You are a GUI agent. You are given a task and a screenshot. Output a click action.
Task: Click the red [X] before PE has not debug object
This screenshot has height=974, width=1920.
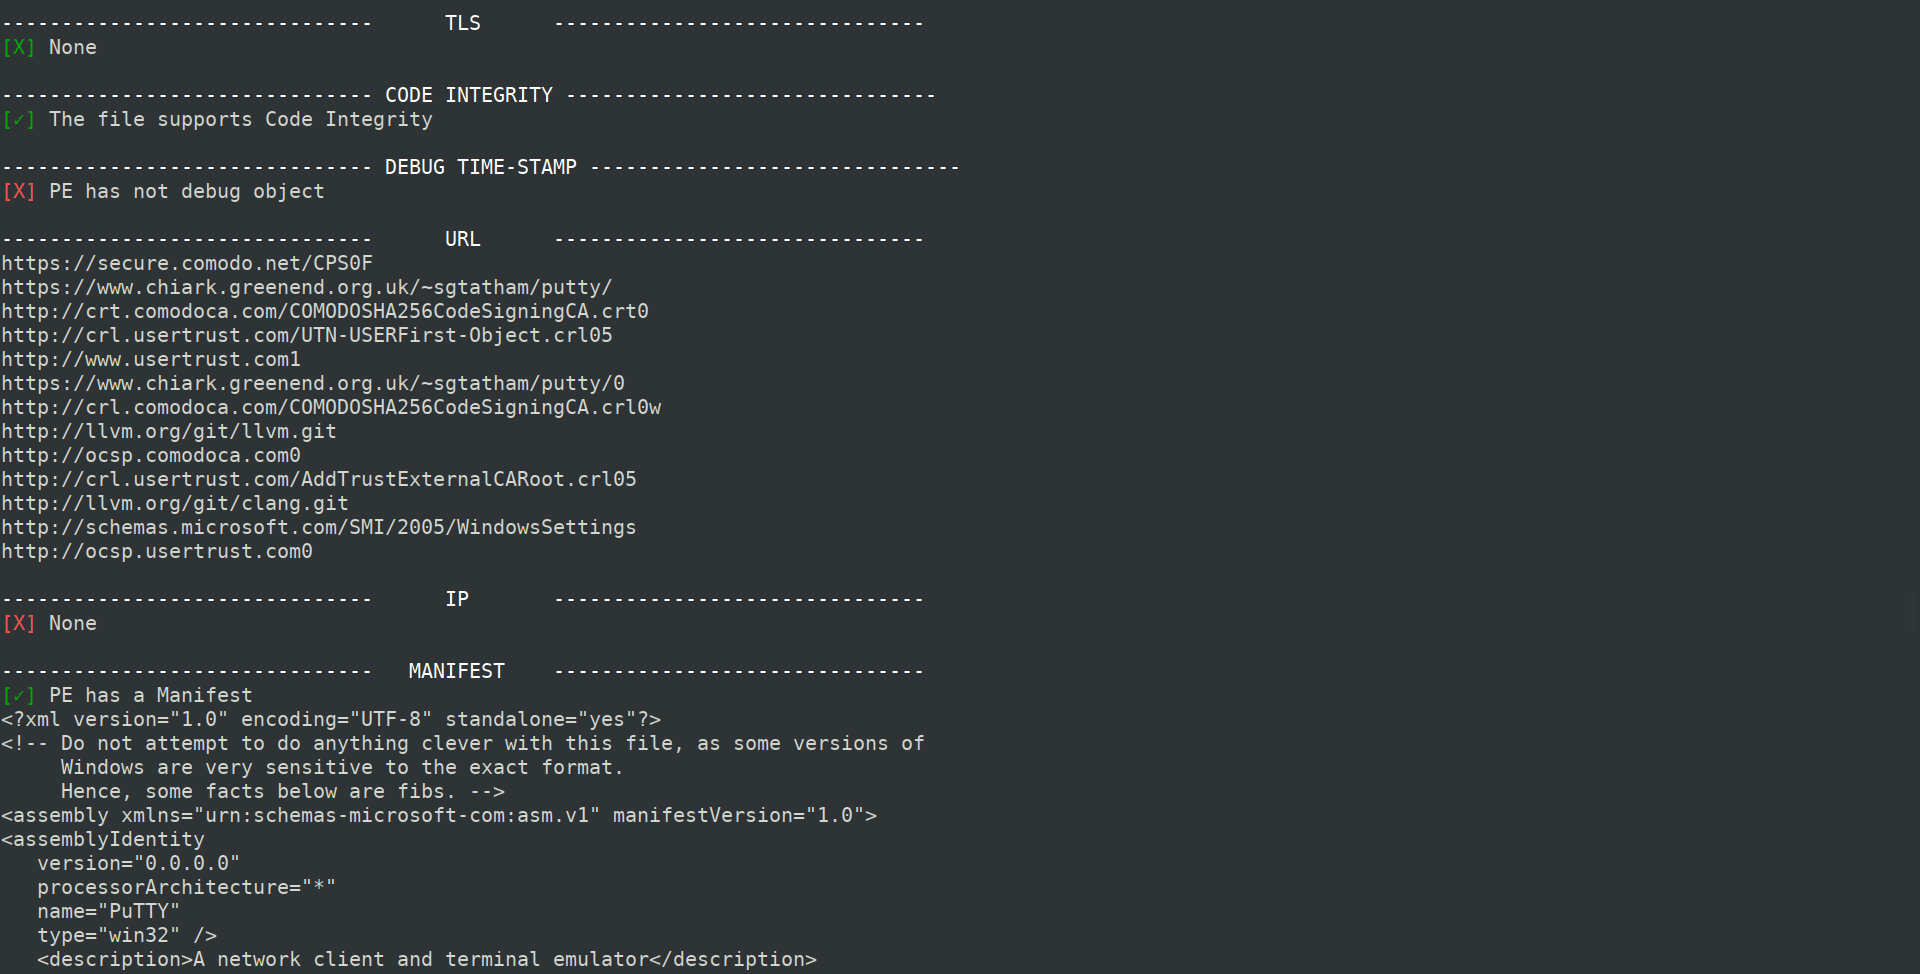pos(19,191)
